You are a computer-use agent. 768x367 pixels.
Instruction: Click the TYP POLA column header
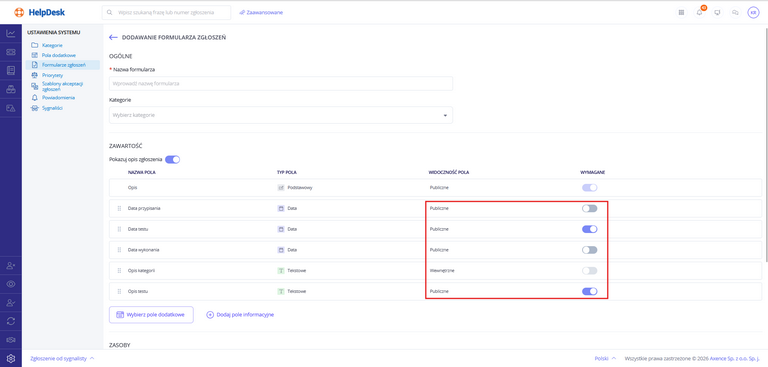tap(287, 172)
